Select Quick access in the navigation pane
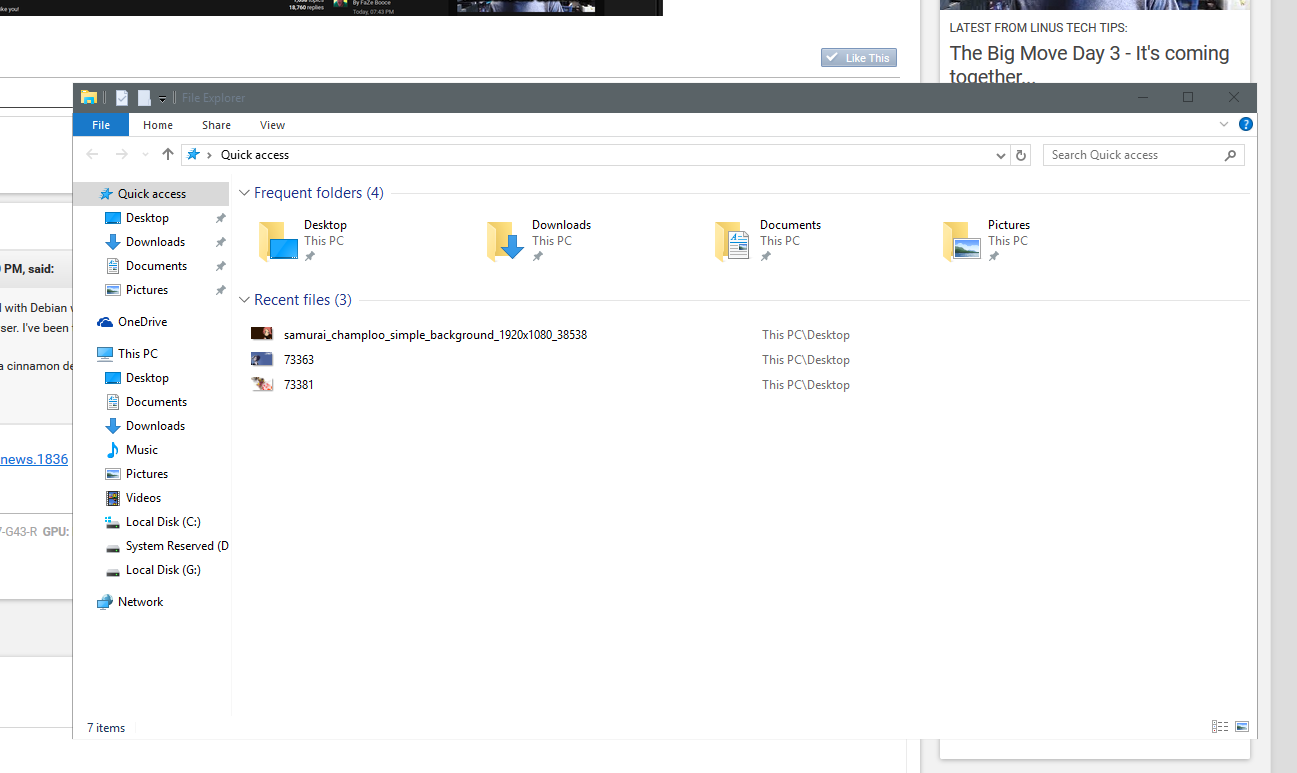 (x=152, y=194)
